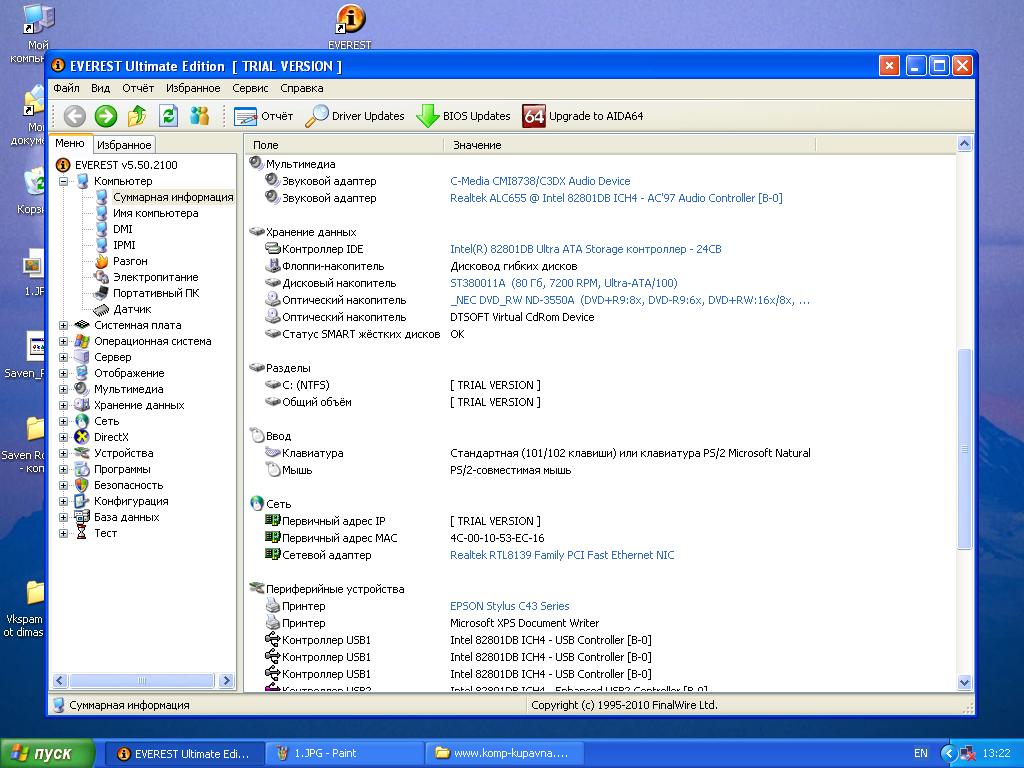Screen dimensions: 1024x768
Task: Click the Up folder arrow icon
Action: (137, 116)
